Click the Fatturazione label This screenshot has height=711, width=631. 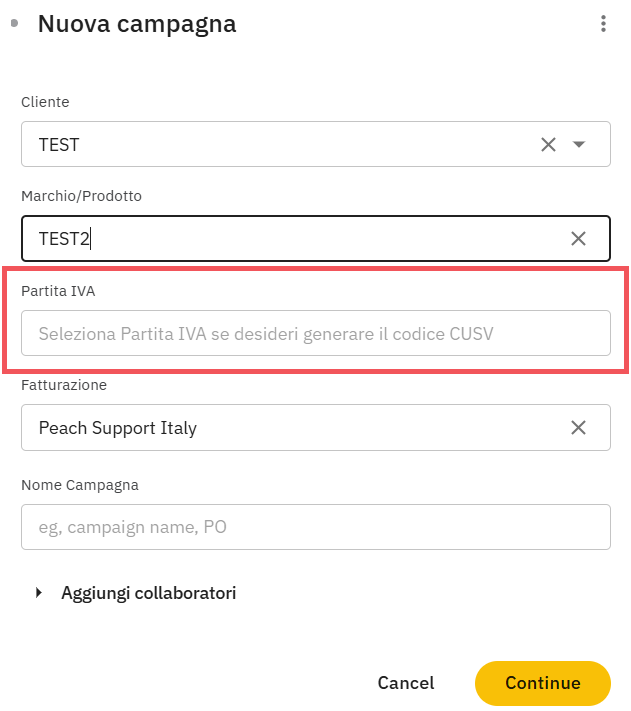point(64,385)
